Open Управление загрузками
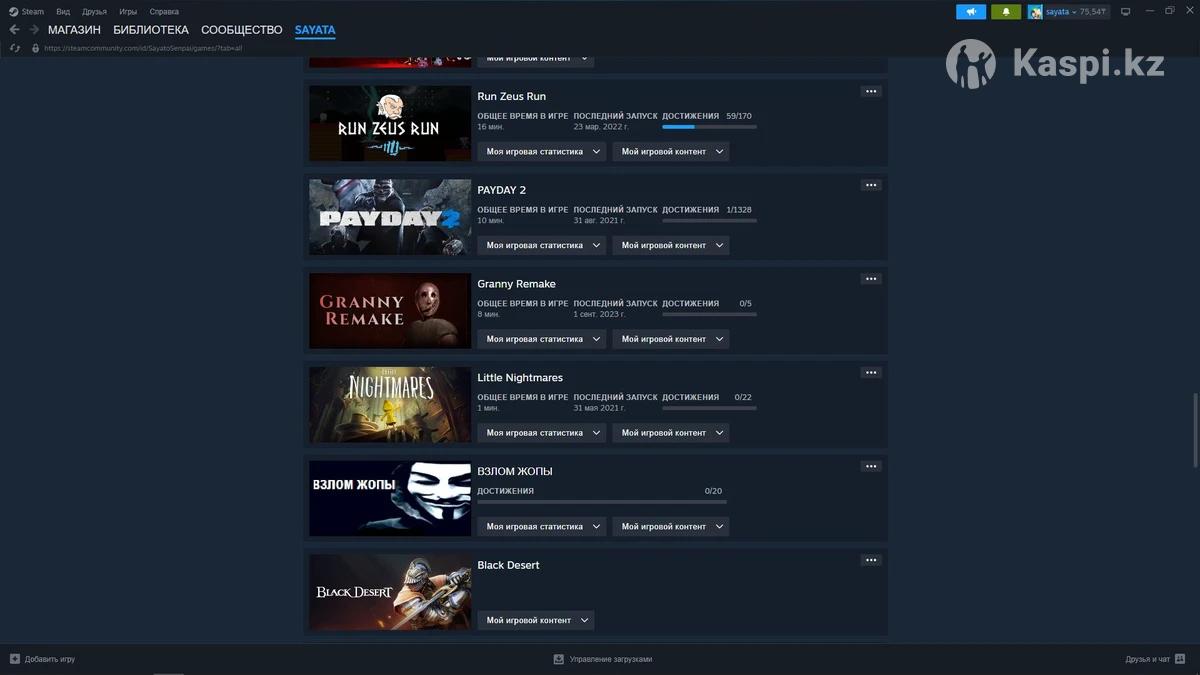 [603, 659]
